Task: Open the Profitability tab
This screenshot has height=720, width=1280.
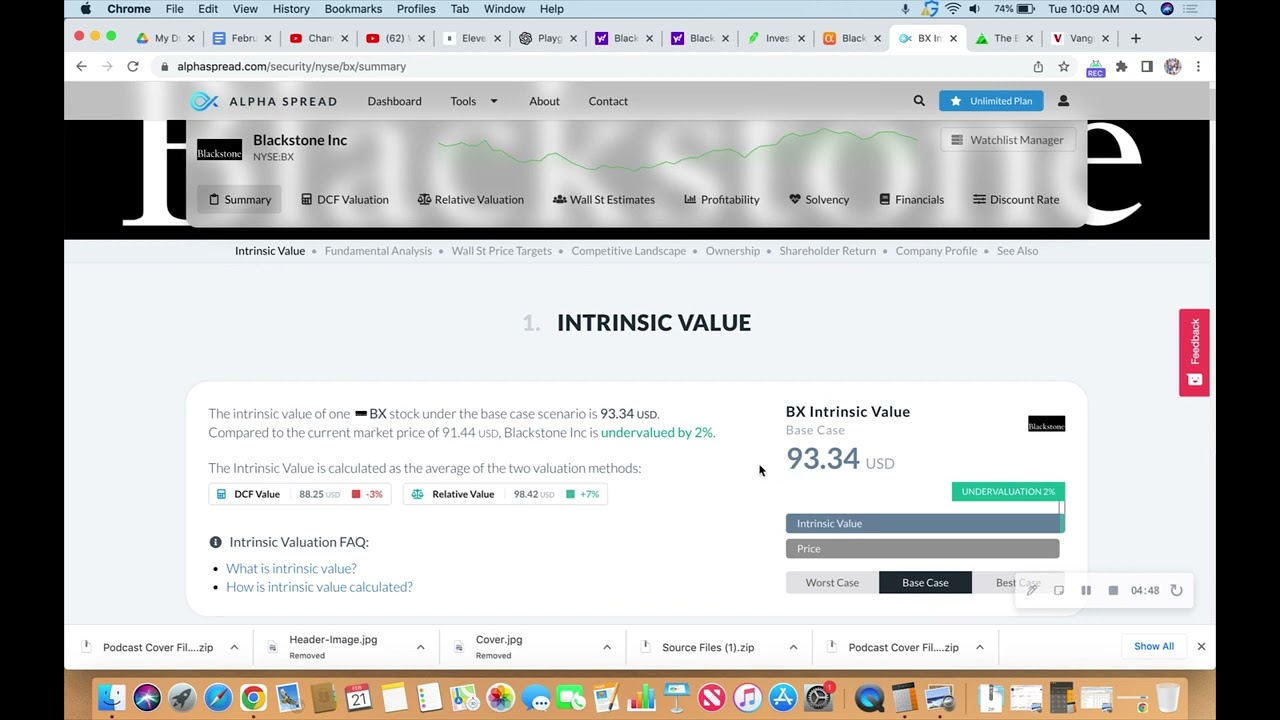Action: [722, 200]
